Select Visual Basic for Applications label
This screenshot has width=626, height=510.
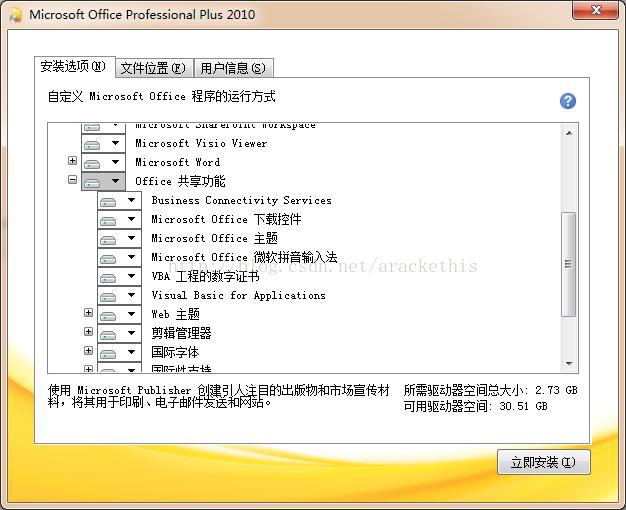[239, 296]
